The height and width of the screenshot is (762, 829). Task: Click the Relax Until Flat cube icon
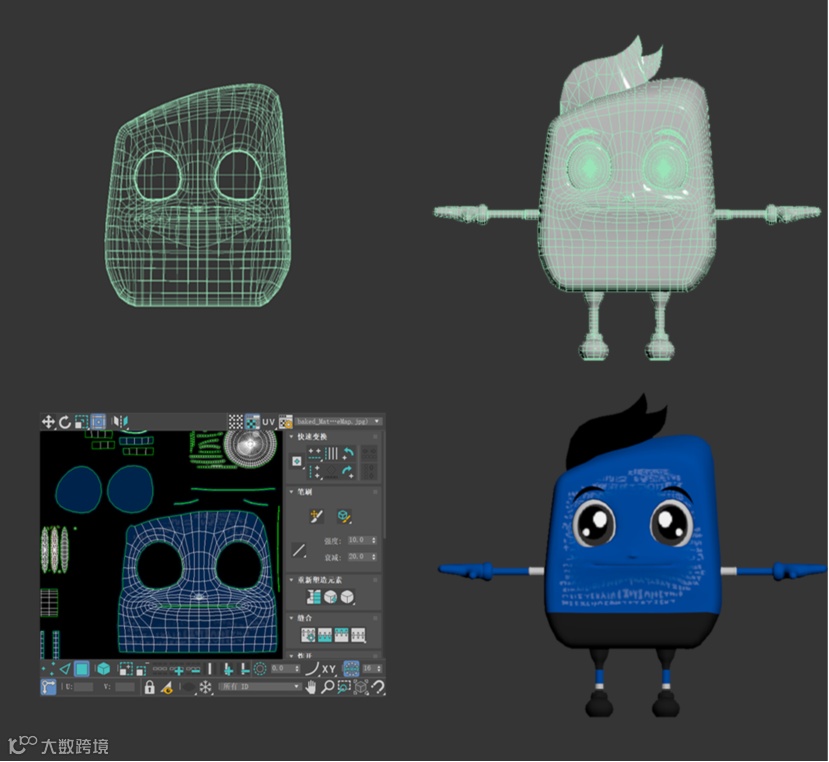(x=330, y=597)
